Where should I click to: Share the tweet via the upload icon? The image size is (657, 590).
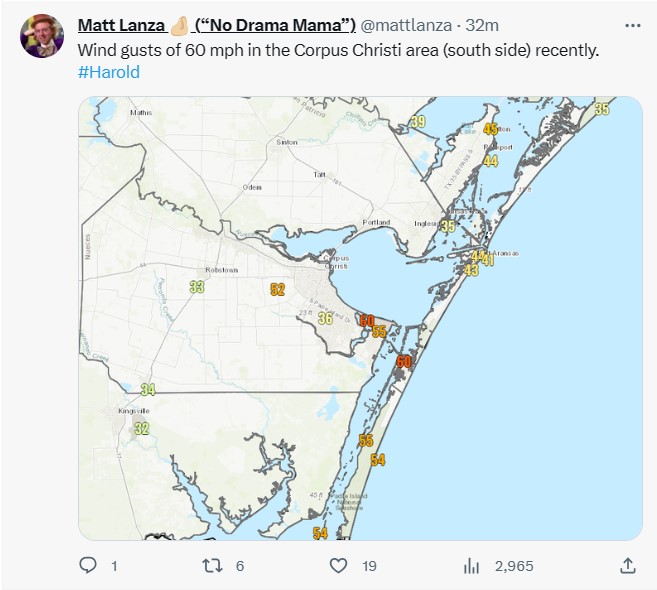tap(627, 566)
